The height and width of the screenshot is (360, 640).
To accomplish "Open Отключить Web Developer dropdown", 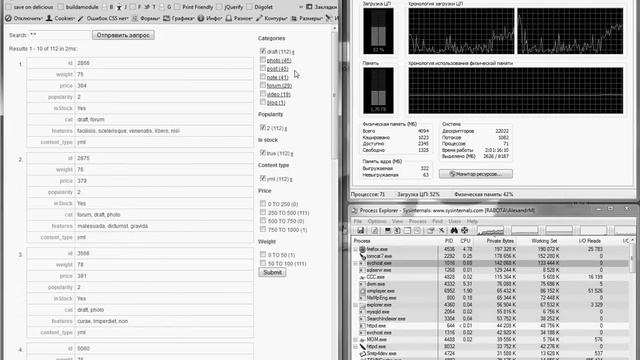I will point(24,18).
